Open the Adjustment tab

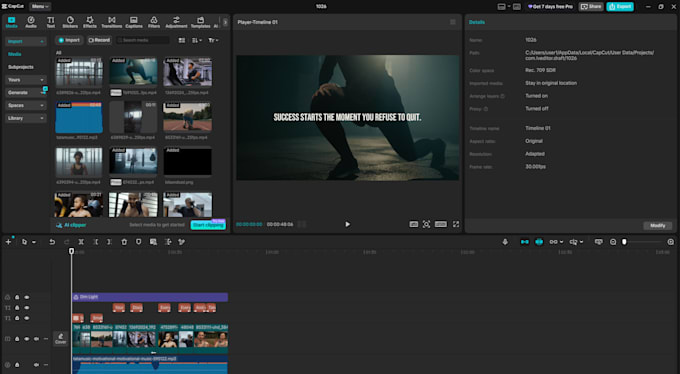click(x=176, y=22)
